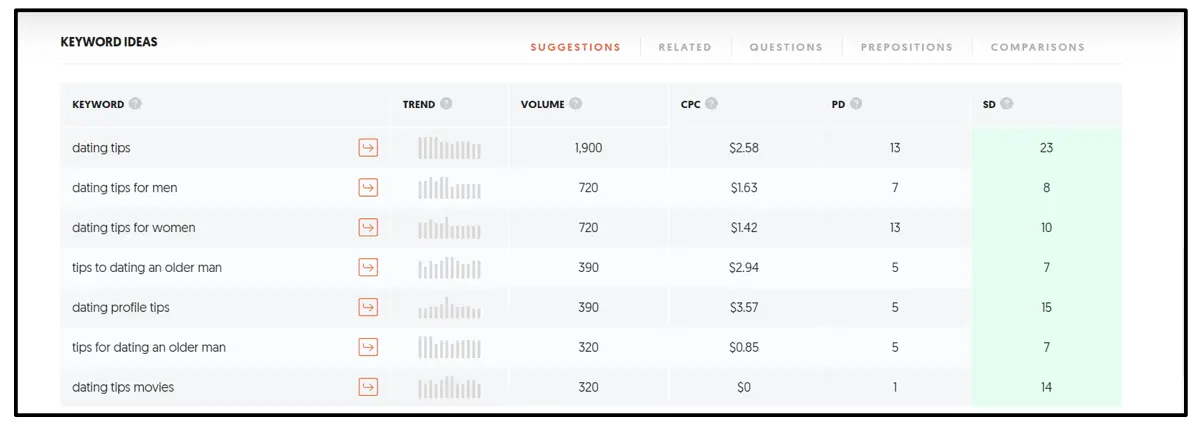Click help icon next to Keyword header
This screenshot has height=424, width=1198.
pyautogui.click(x=135, y=104)
